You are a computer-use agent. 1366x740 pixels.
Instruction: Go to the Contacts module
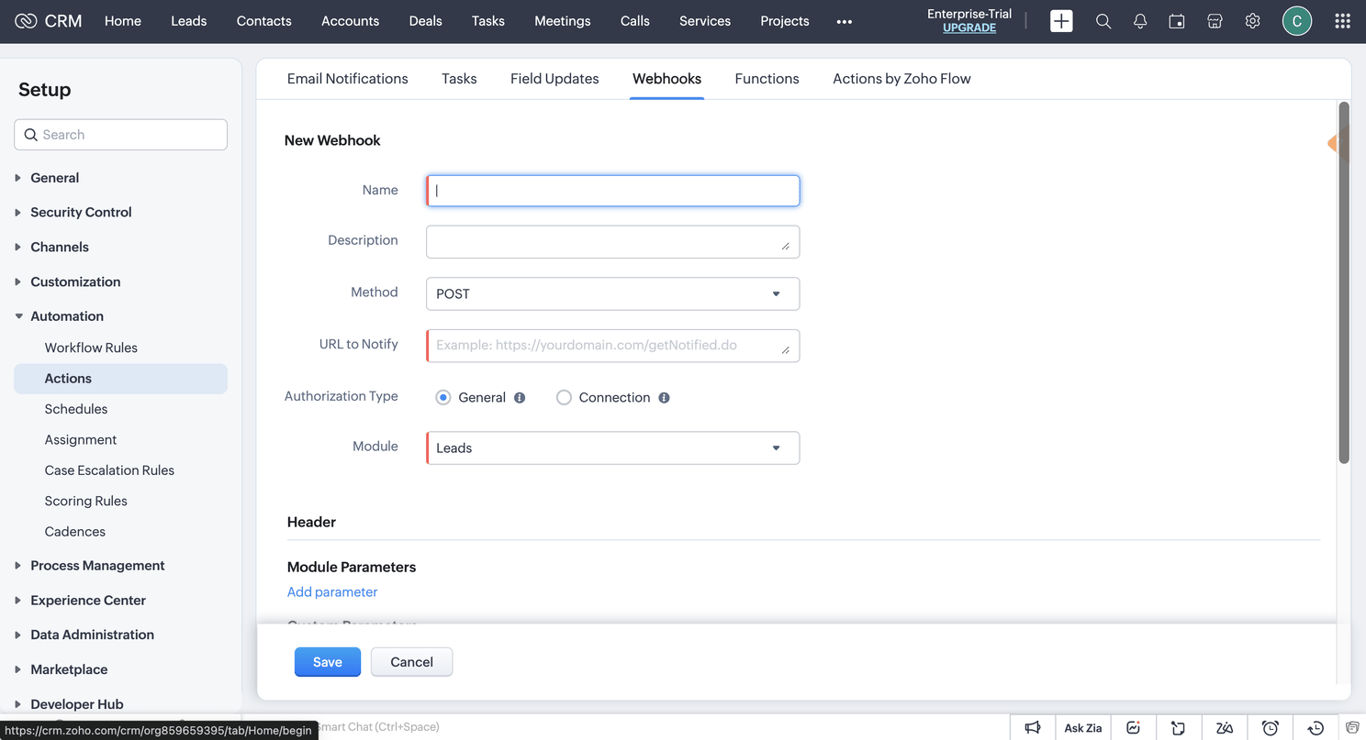click(264, 21)
